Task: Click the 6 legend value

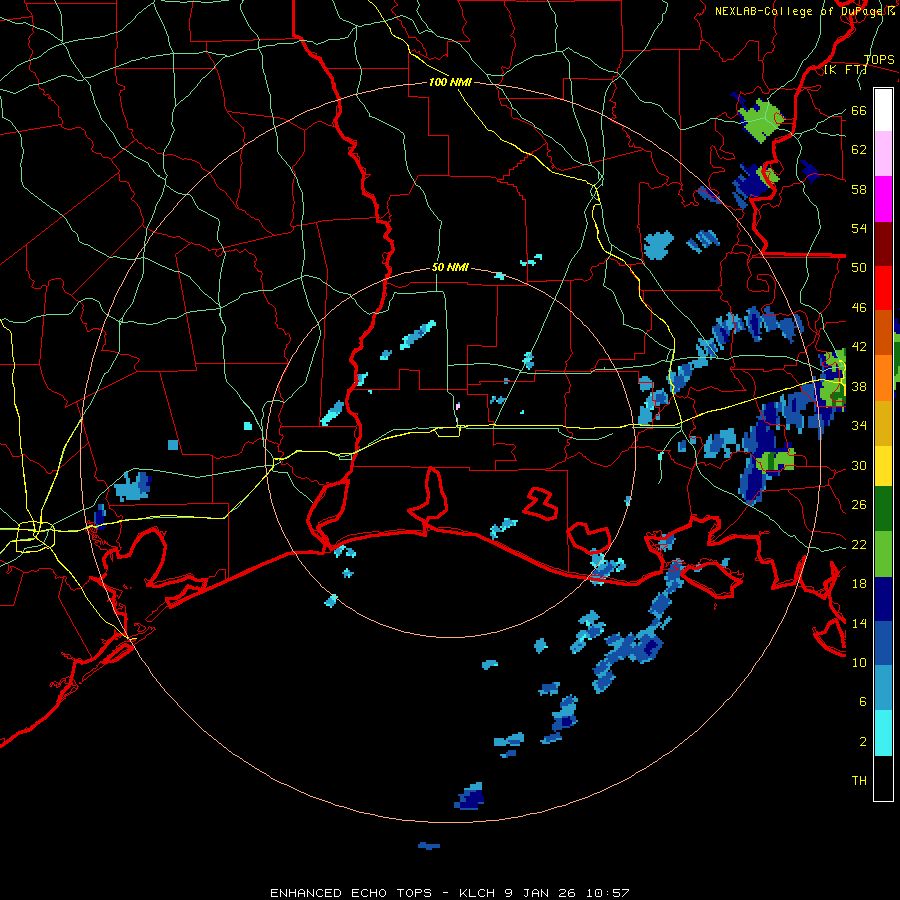Action: 863,701
